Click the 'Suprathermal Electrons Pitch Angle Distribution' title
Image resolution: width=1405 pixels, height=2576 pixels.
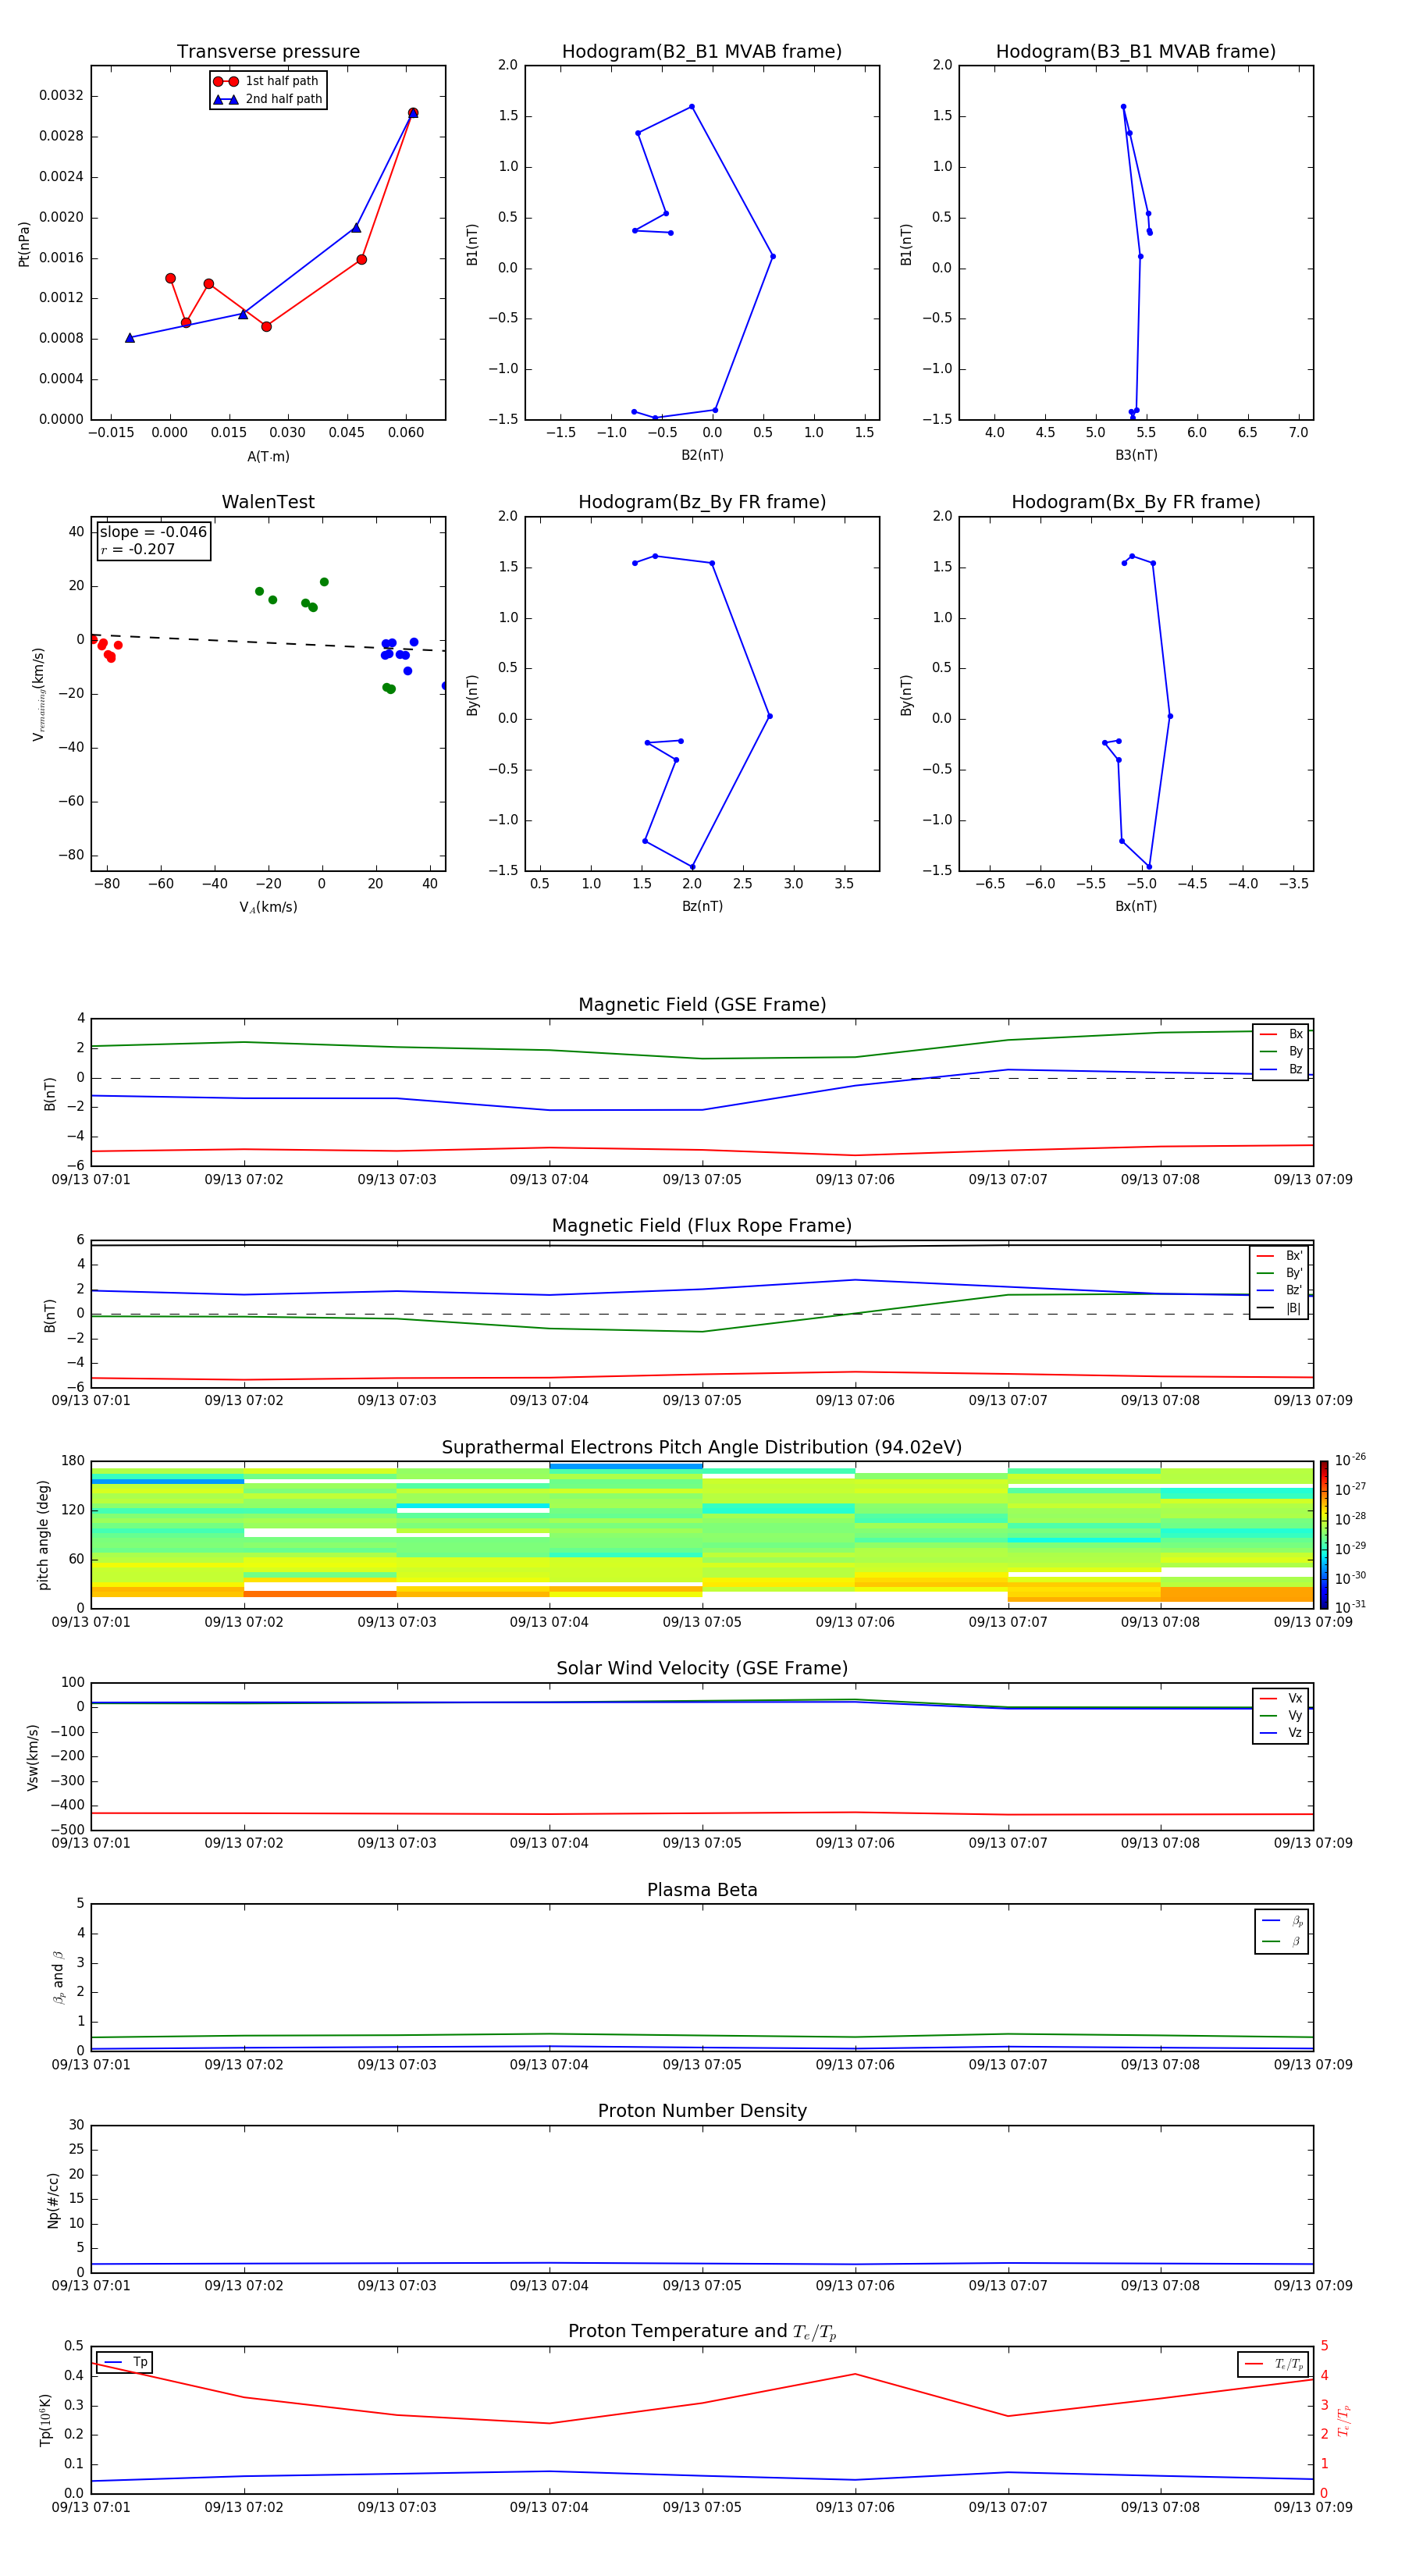point(702,1448)
